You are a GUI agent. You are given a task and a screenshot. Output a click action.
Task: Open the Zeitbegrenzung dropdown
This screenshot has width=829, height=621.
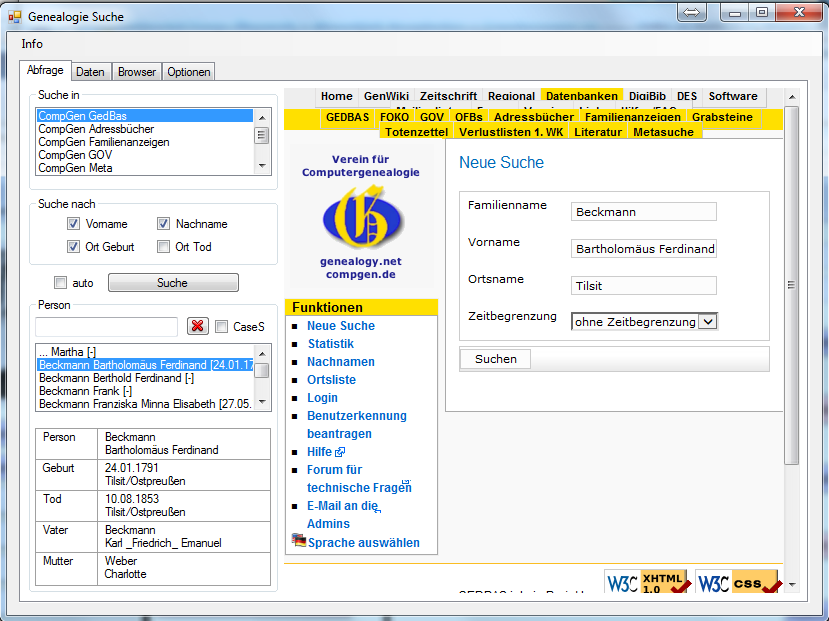click(x=708, y=321)
